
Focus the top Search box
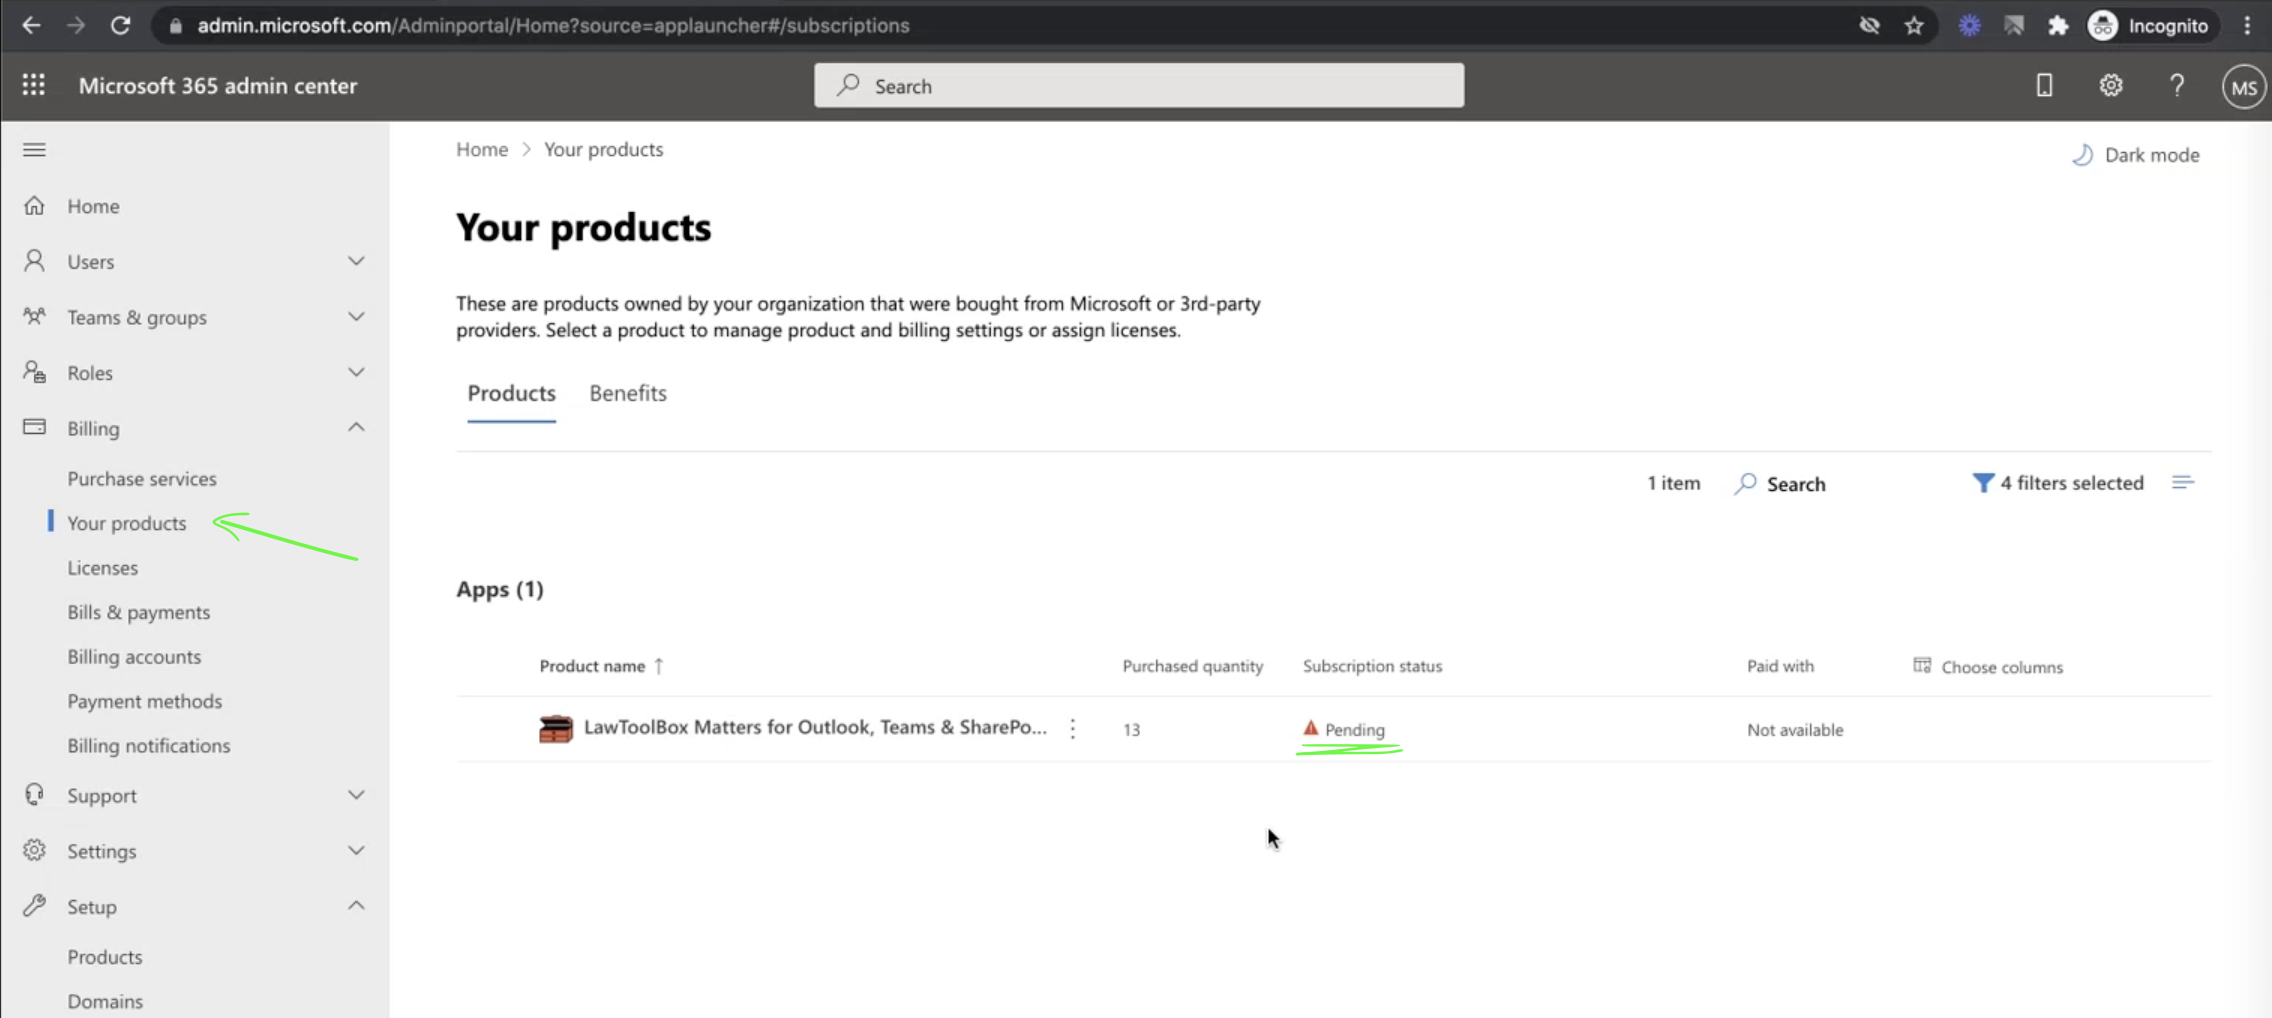[1139, 86]
